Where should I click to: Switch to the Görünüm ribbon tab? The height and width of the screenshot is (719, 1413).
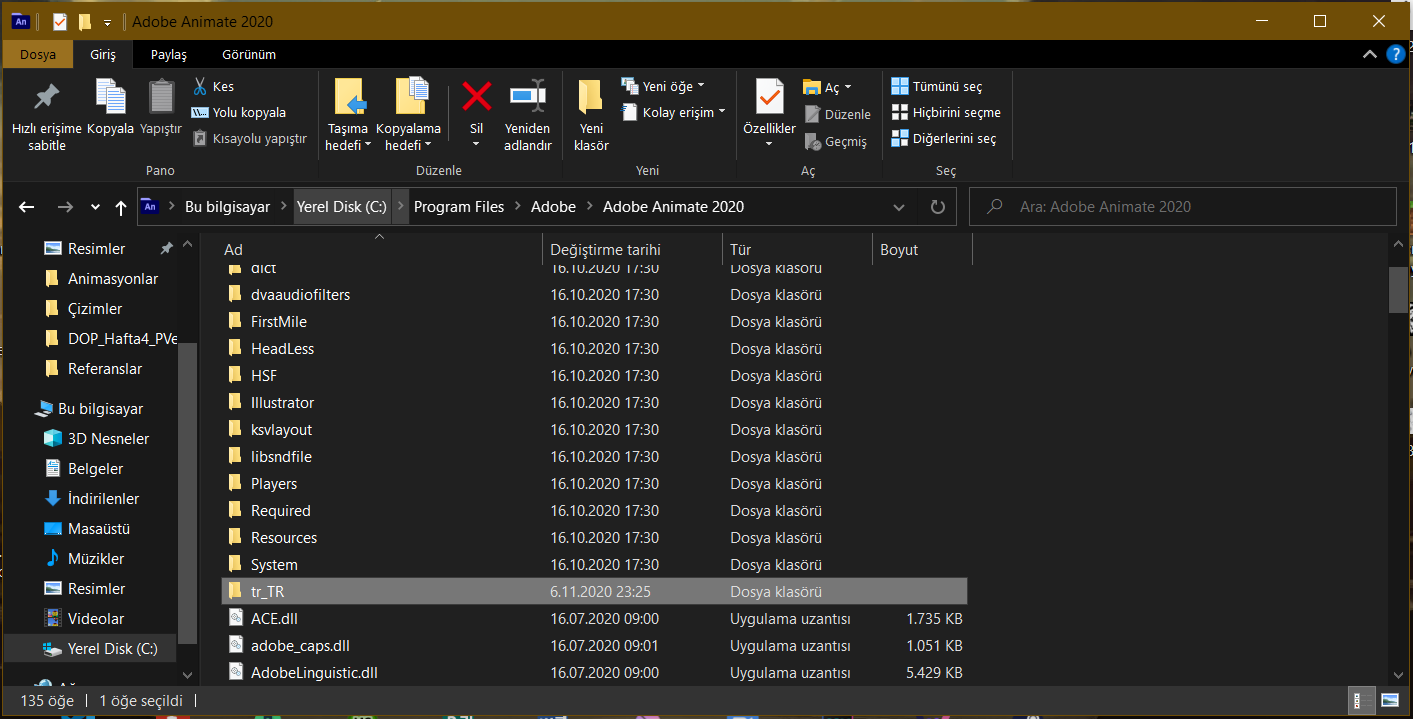click(249, 55)
